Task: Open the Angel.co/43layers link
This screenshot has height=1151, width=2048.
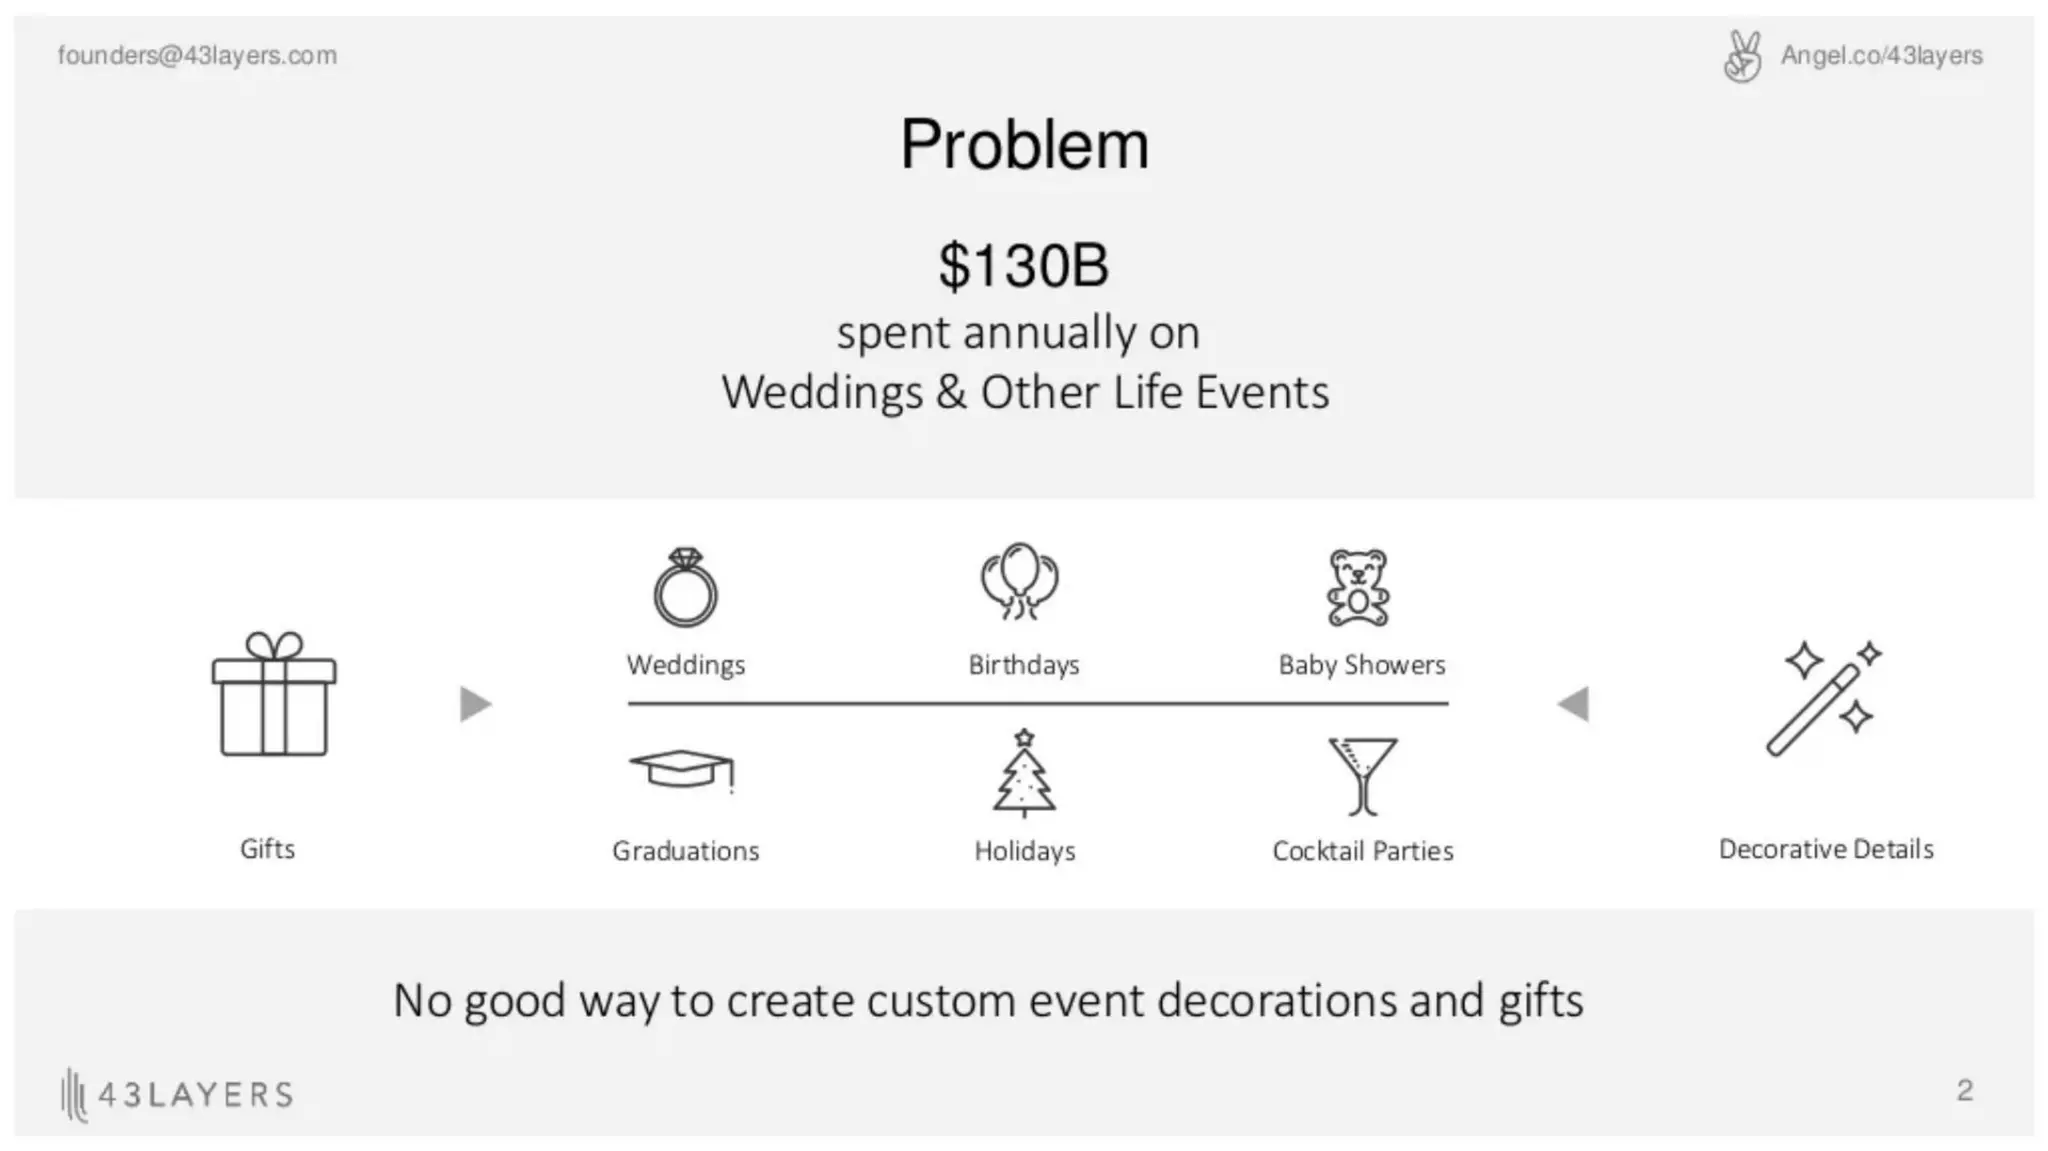Action: click(1881, 55)
